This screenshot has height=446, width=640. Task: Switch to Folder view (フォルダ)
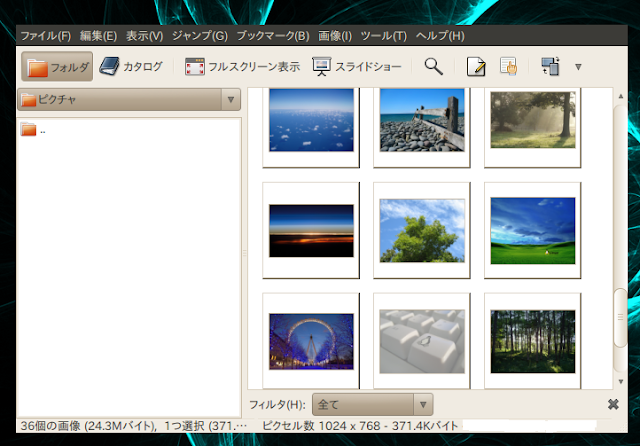[x=57, y=67]
